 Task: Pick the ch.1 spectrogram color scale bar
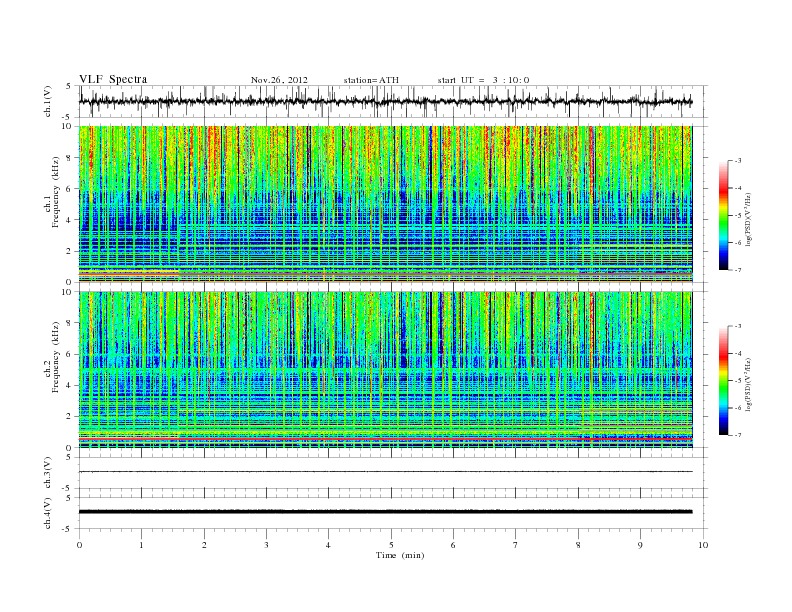723,216
